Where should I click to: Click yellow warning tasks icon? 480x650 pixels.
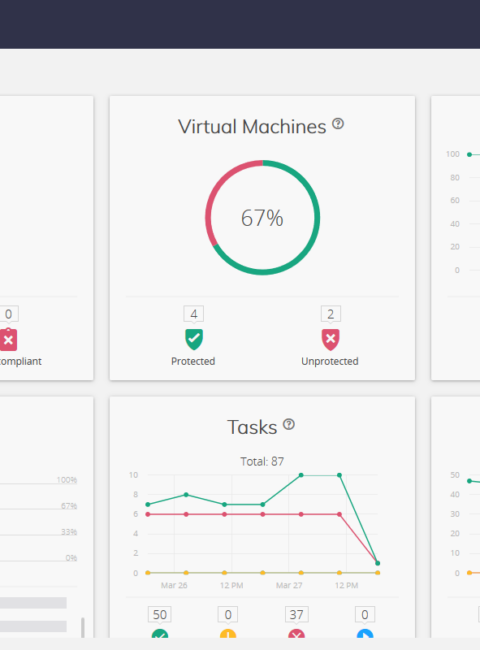click(x=228, y=634)
